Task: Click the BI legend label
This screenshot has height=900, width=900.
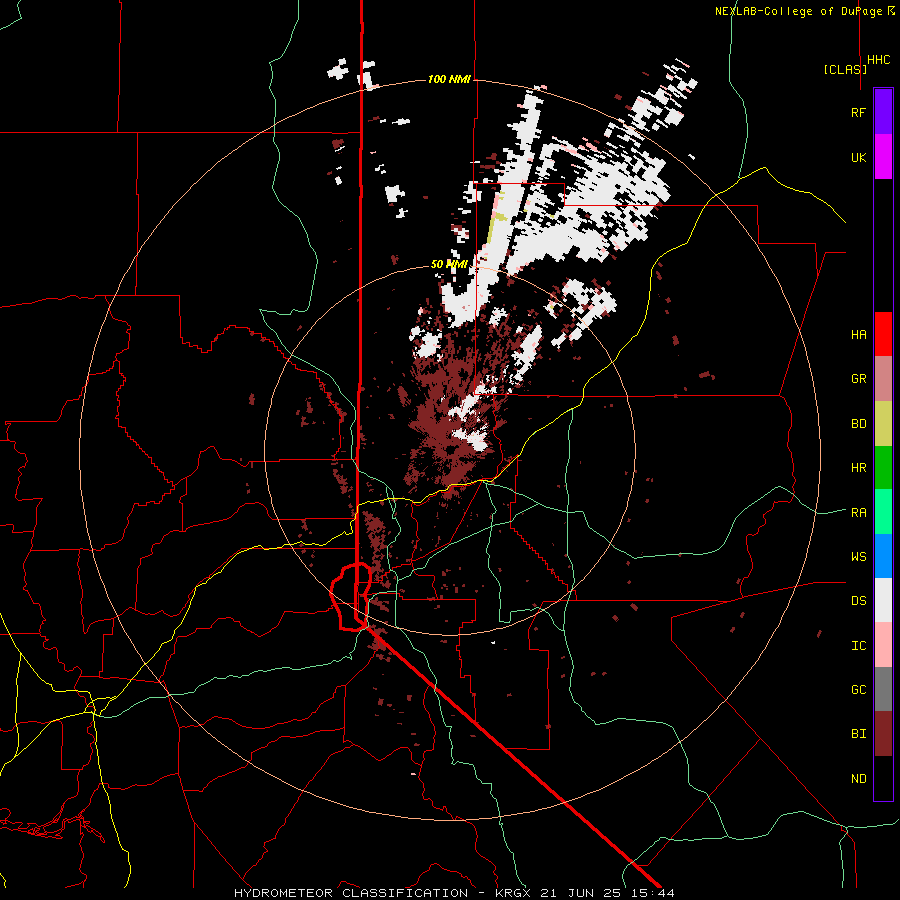Action: (x=858, y=734)
